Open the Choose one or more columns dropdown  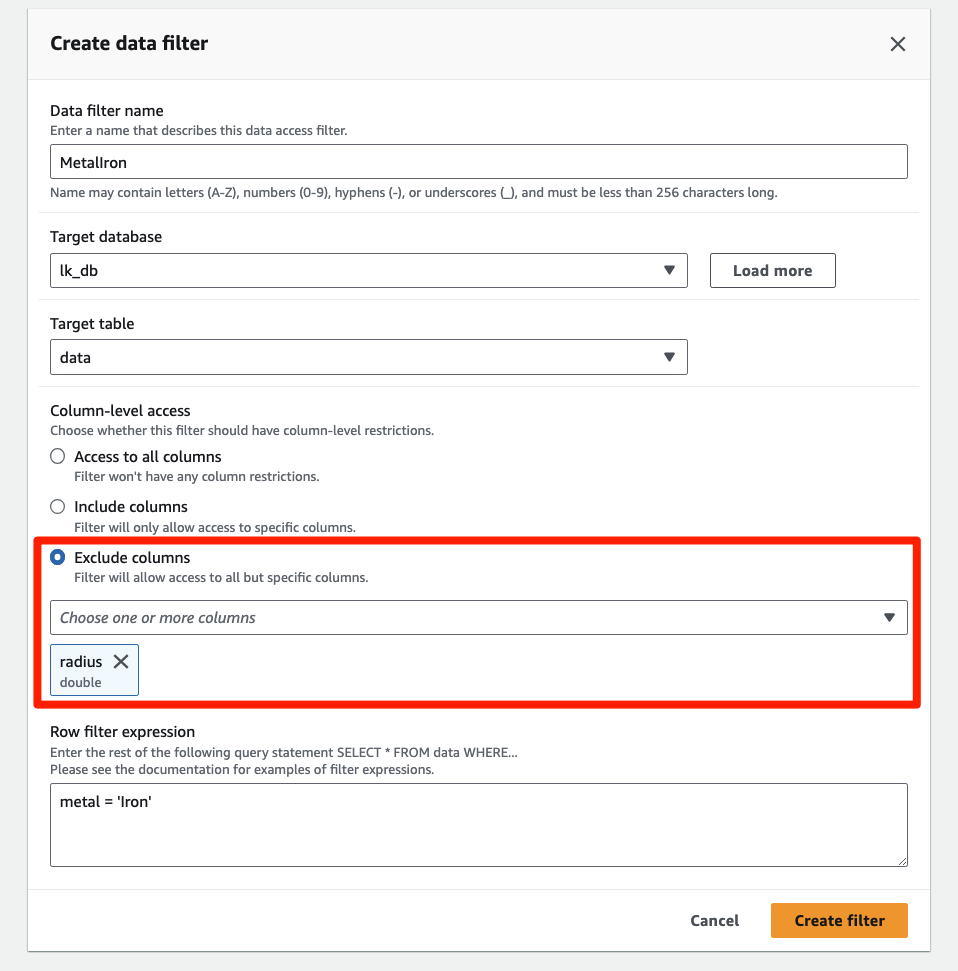click(x=479, y=617)
